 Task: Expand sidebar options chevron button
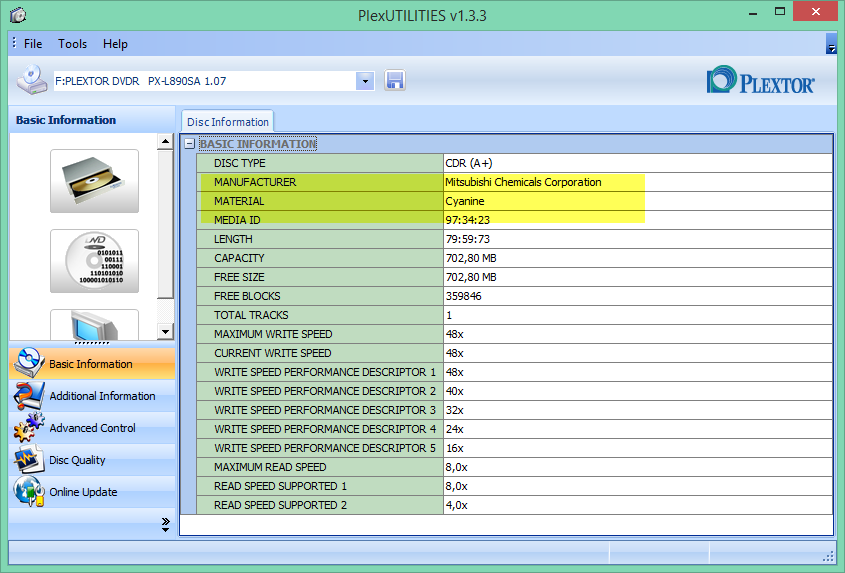[165, 524]
